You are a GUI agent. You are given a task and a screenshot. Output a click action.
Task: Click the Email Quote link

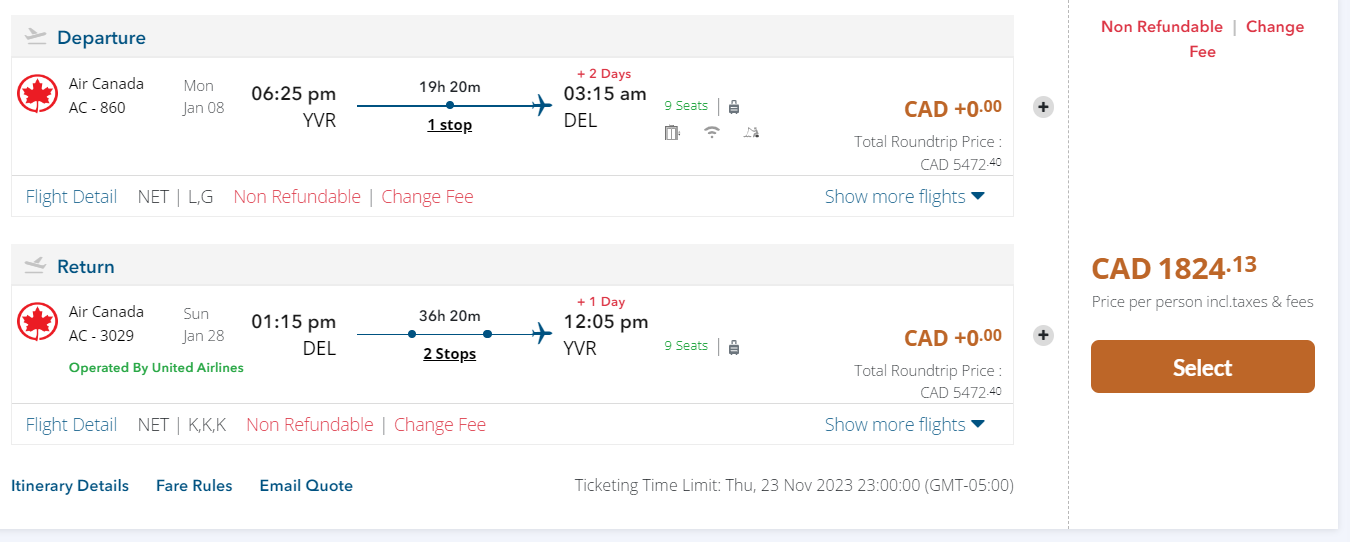coord(306,486)
